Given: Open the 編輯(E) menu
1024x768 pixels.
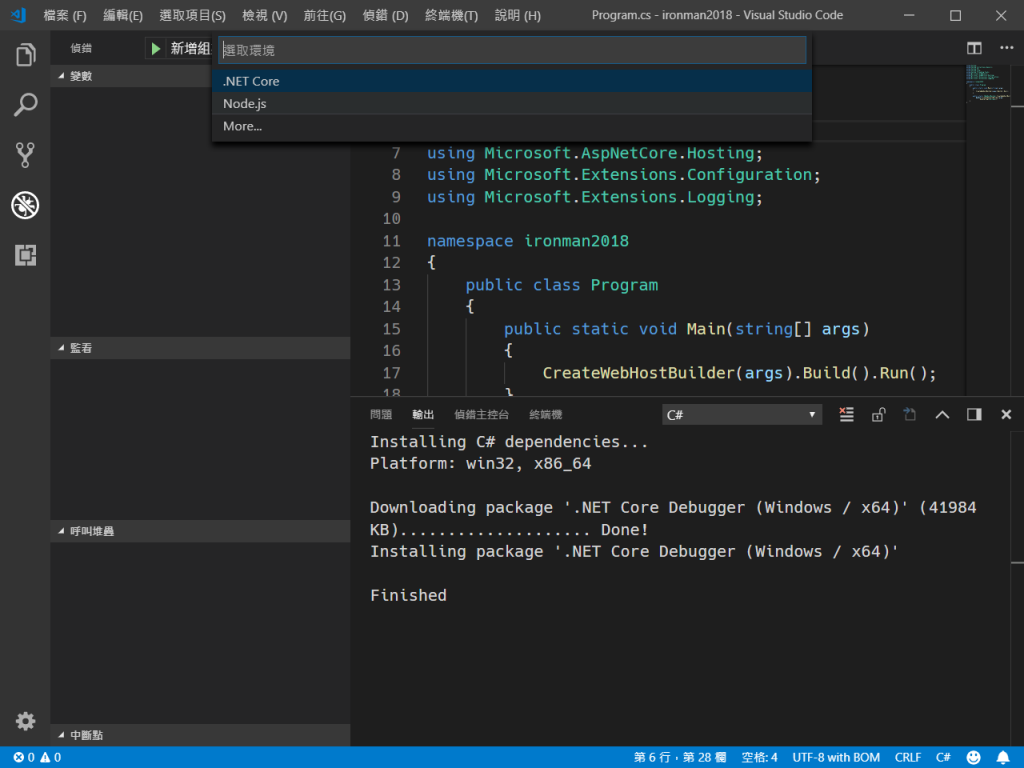Looking at the screenshot, I should [123, 15].
